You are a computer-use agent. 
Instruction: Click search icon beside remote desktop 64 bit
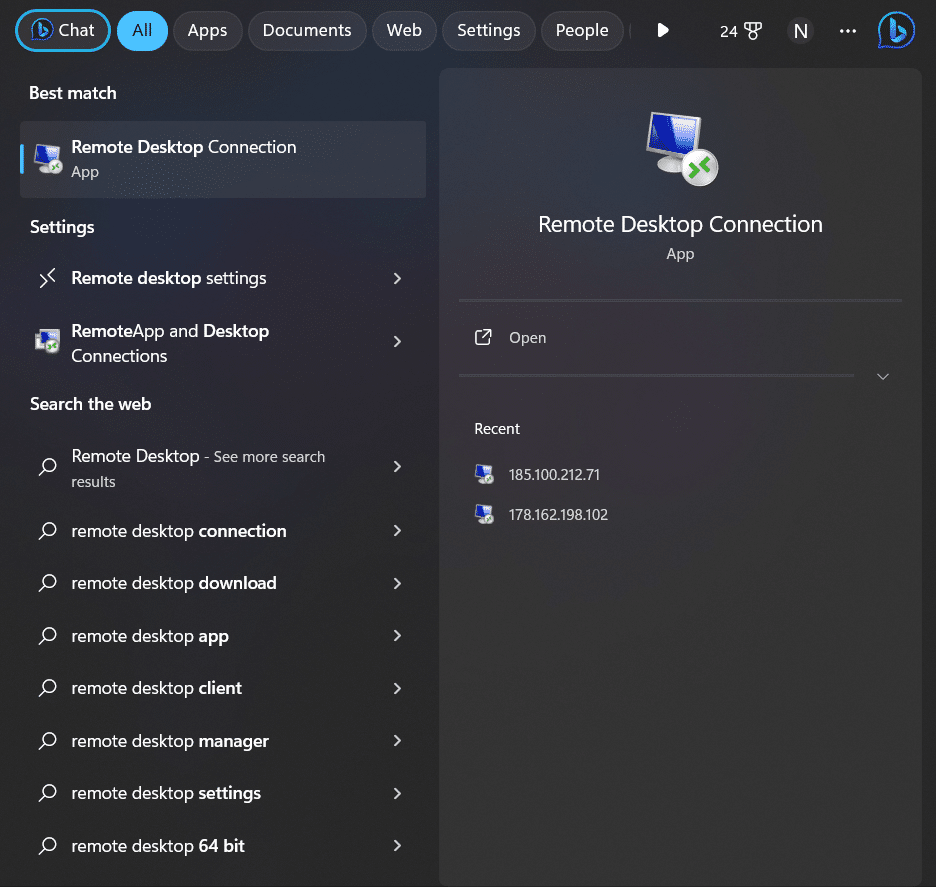[x=48, y=846]
